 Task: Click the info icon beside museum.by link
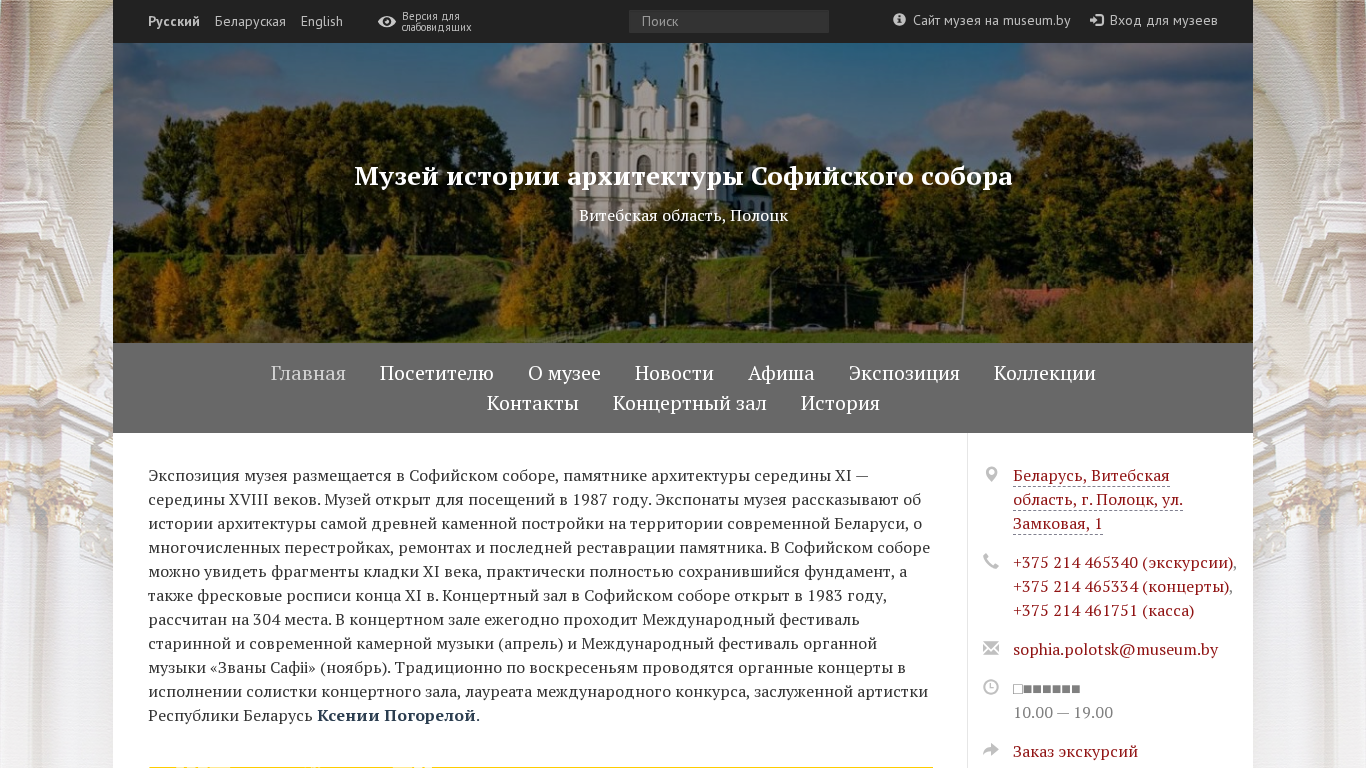click(899, 19)
